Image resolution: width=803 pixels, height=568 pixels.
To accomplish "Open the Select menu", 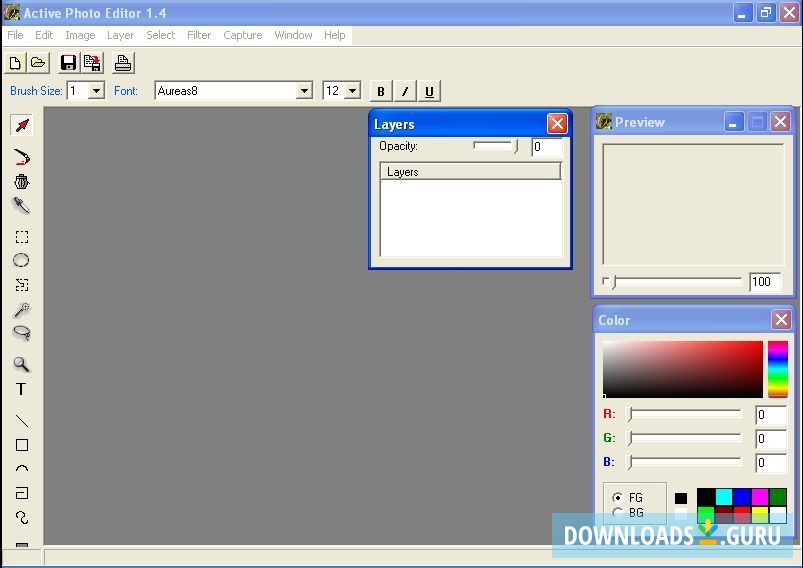I will click(161, 35).
